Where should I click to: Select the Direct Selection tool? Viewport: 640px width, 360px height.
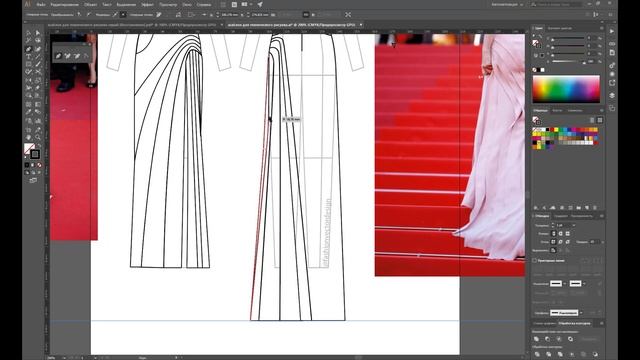click(38, 33)
